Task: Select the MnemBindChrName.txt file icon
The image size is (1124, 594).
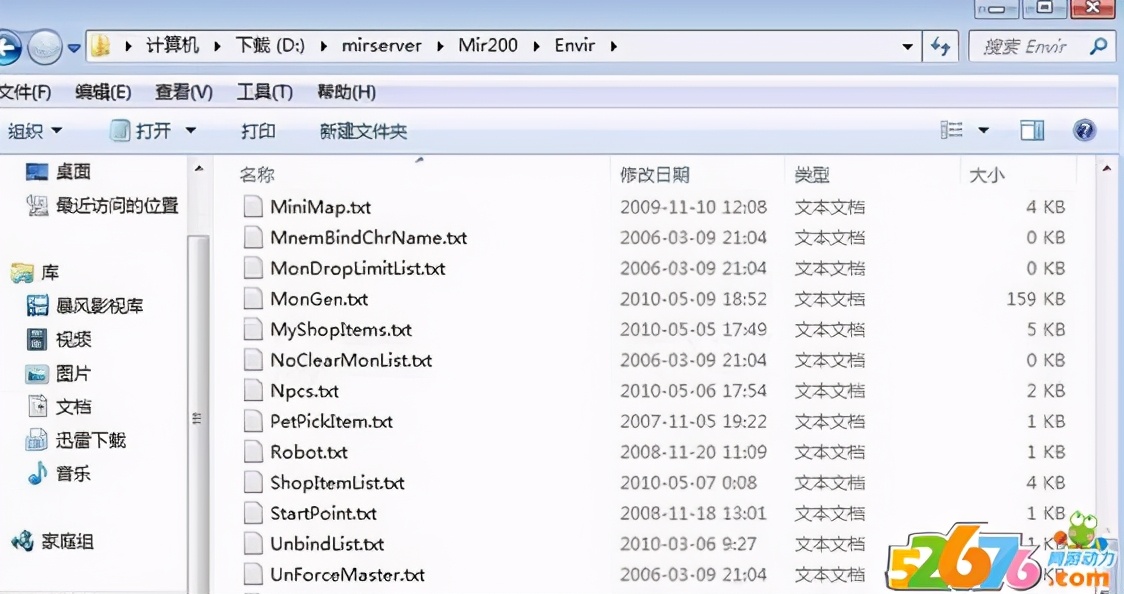Action: point(253,238)
